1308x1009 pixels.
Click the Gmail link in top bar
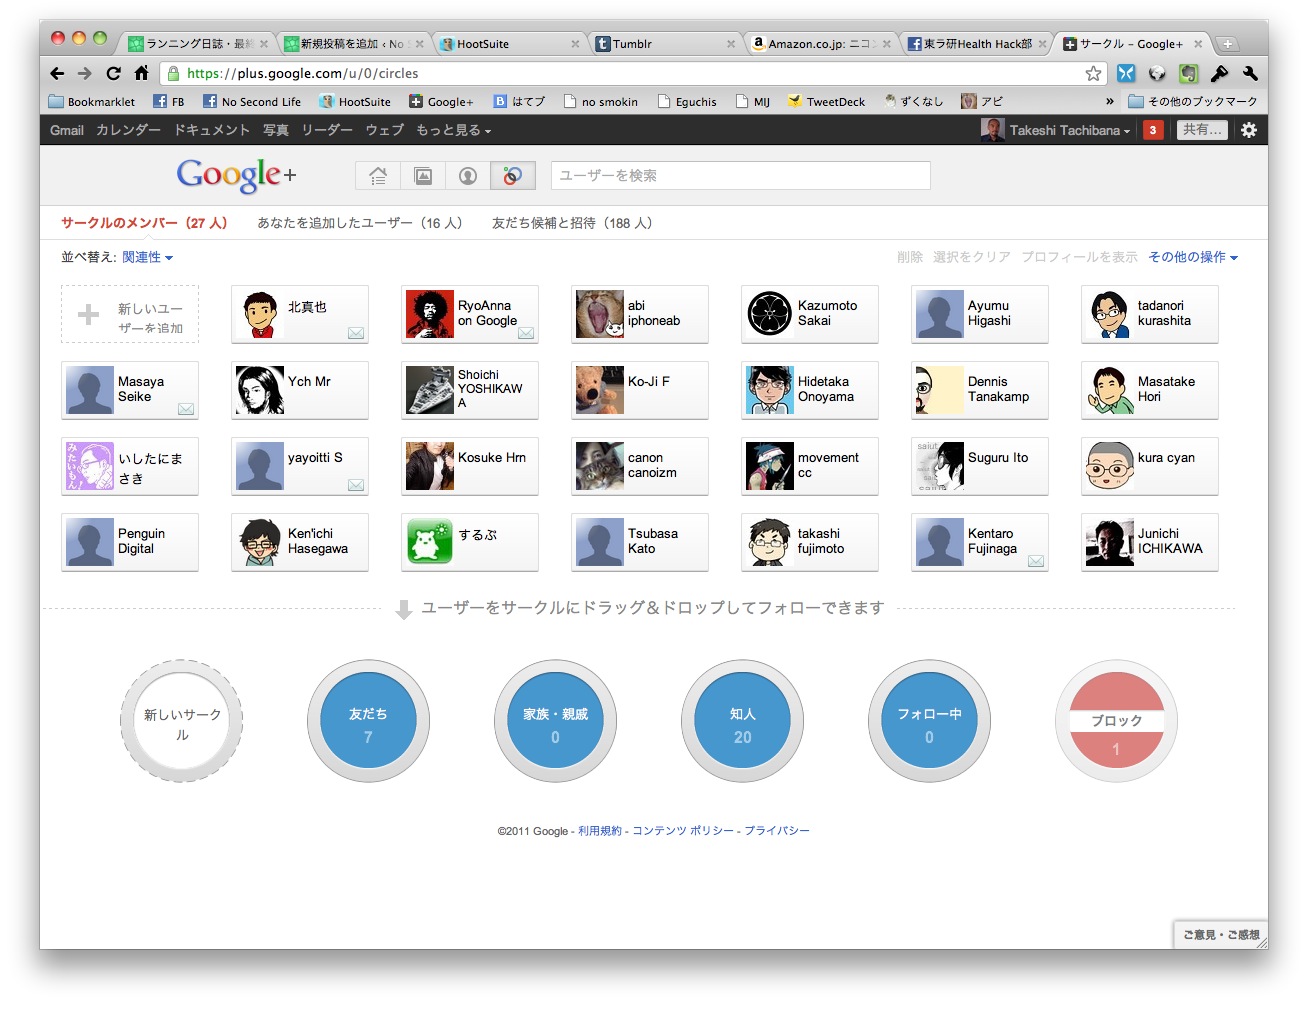[x=67, y=130]
